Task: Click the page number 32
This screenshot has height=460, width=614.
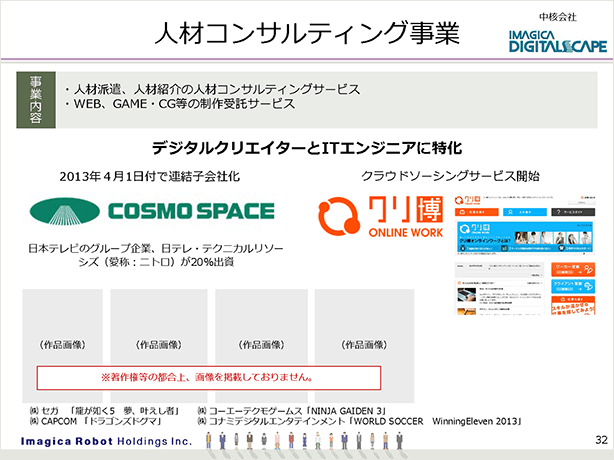Action: click(601, 440)
